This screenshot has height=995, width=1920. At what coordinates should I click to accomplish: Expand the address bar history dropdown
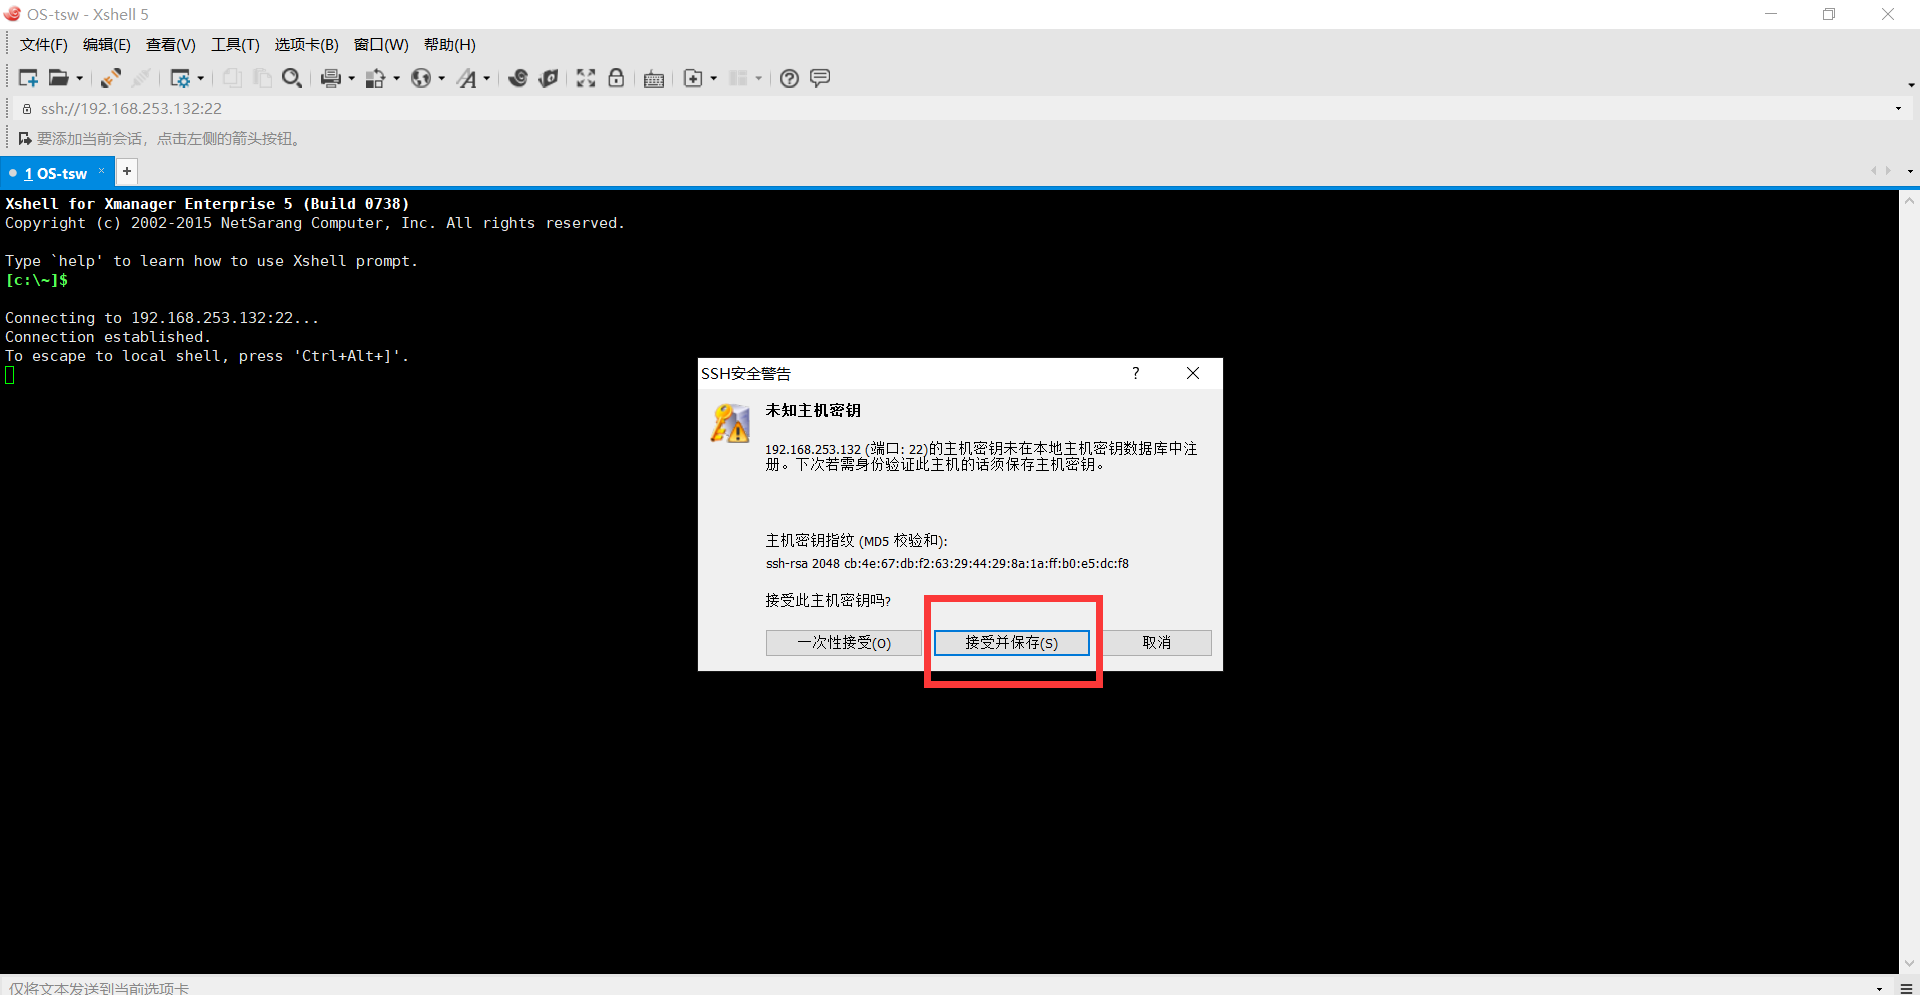click(1898, 108)
